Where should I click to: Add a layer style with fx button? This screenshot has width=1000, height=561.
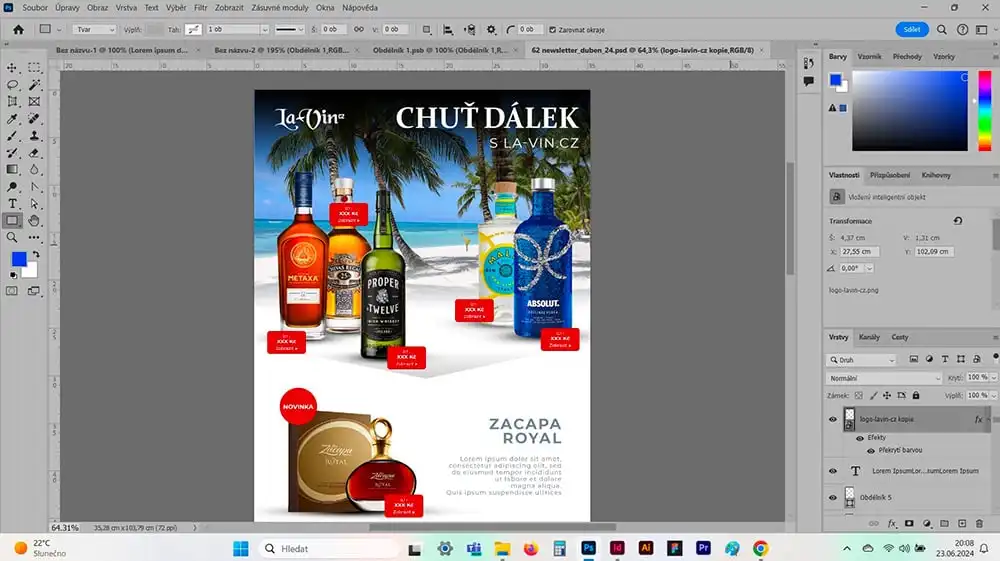(x=892, y=523)
